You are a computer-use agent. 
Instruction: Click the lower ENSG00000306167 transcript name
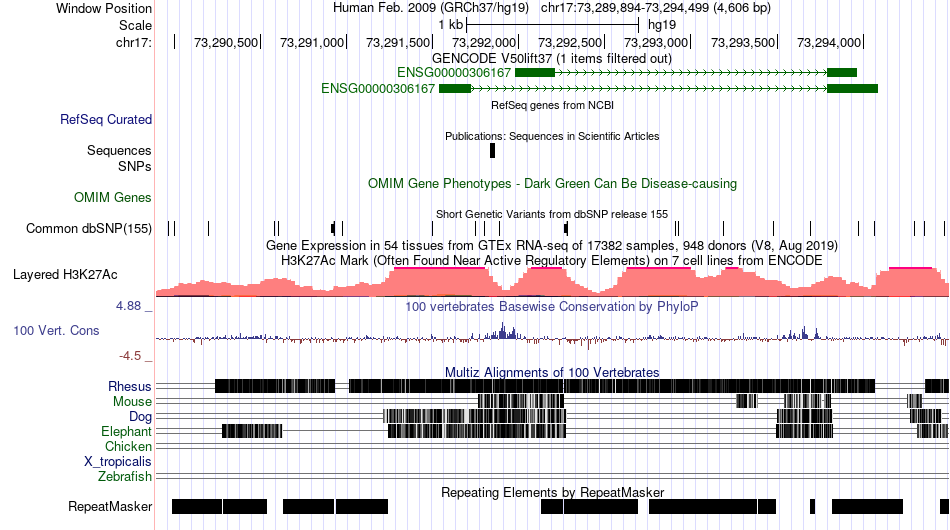pos(378,88)
